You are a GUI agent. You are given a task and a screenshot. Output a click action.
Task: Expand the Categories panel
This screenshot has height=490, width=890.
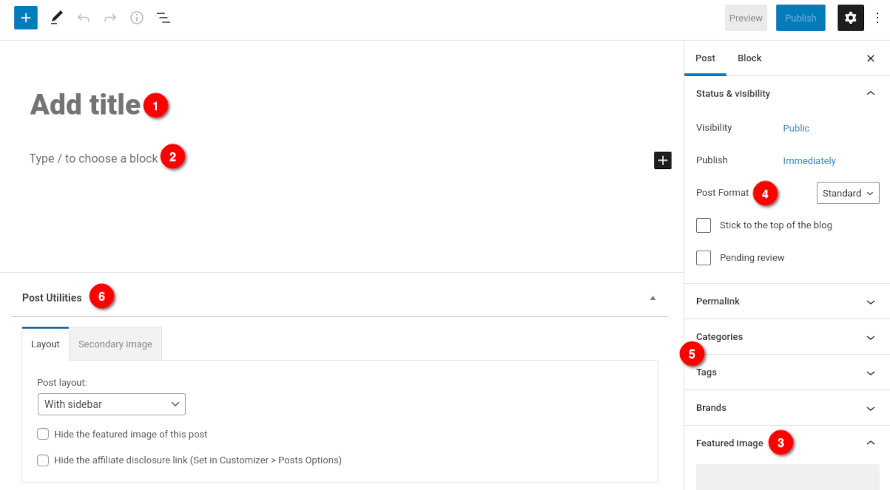(x=787, y=337)
